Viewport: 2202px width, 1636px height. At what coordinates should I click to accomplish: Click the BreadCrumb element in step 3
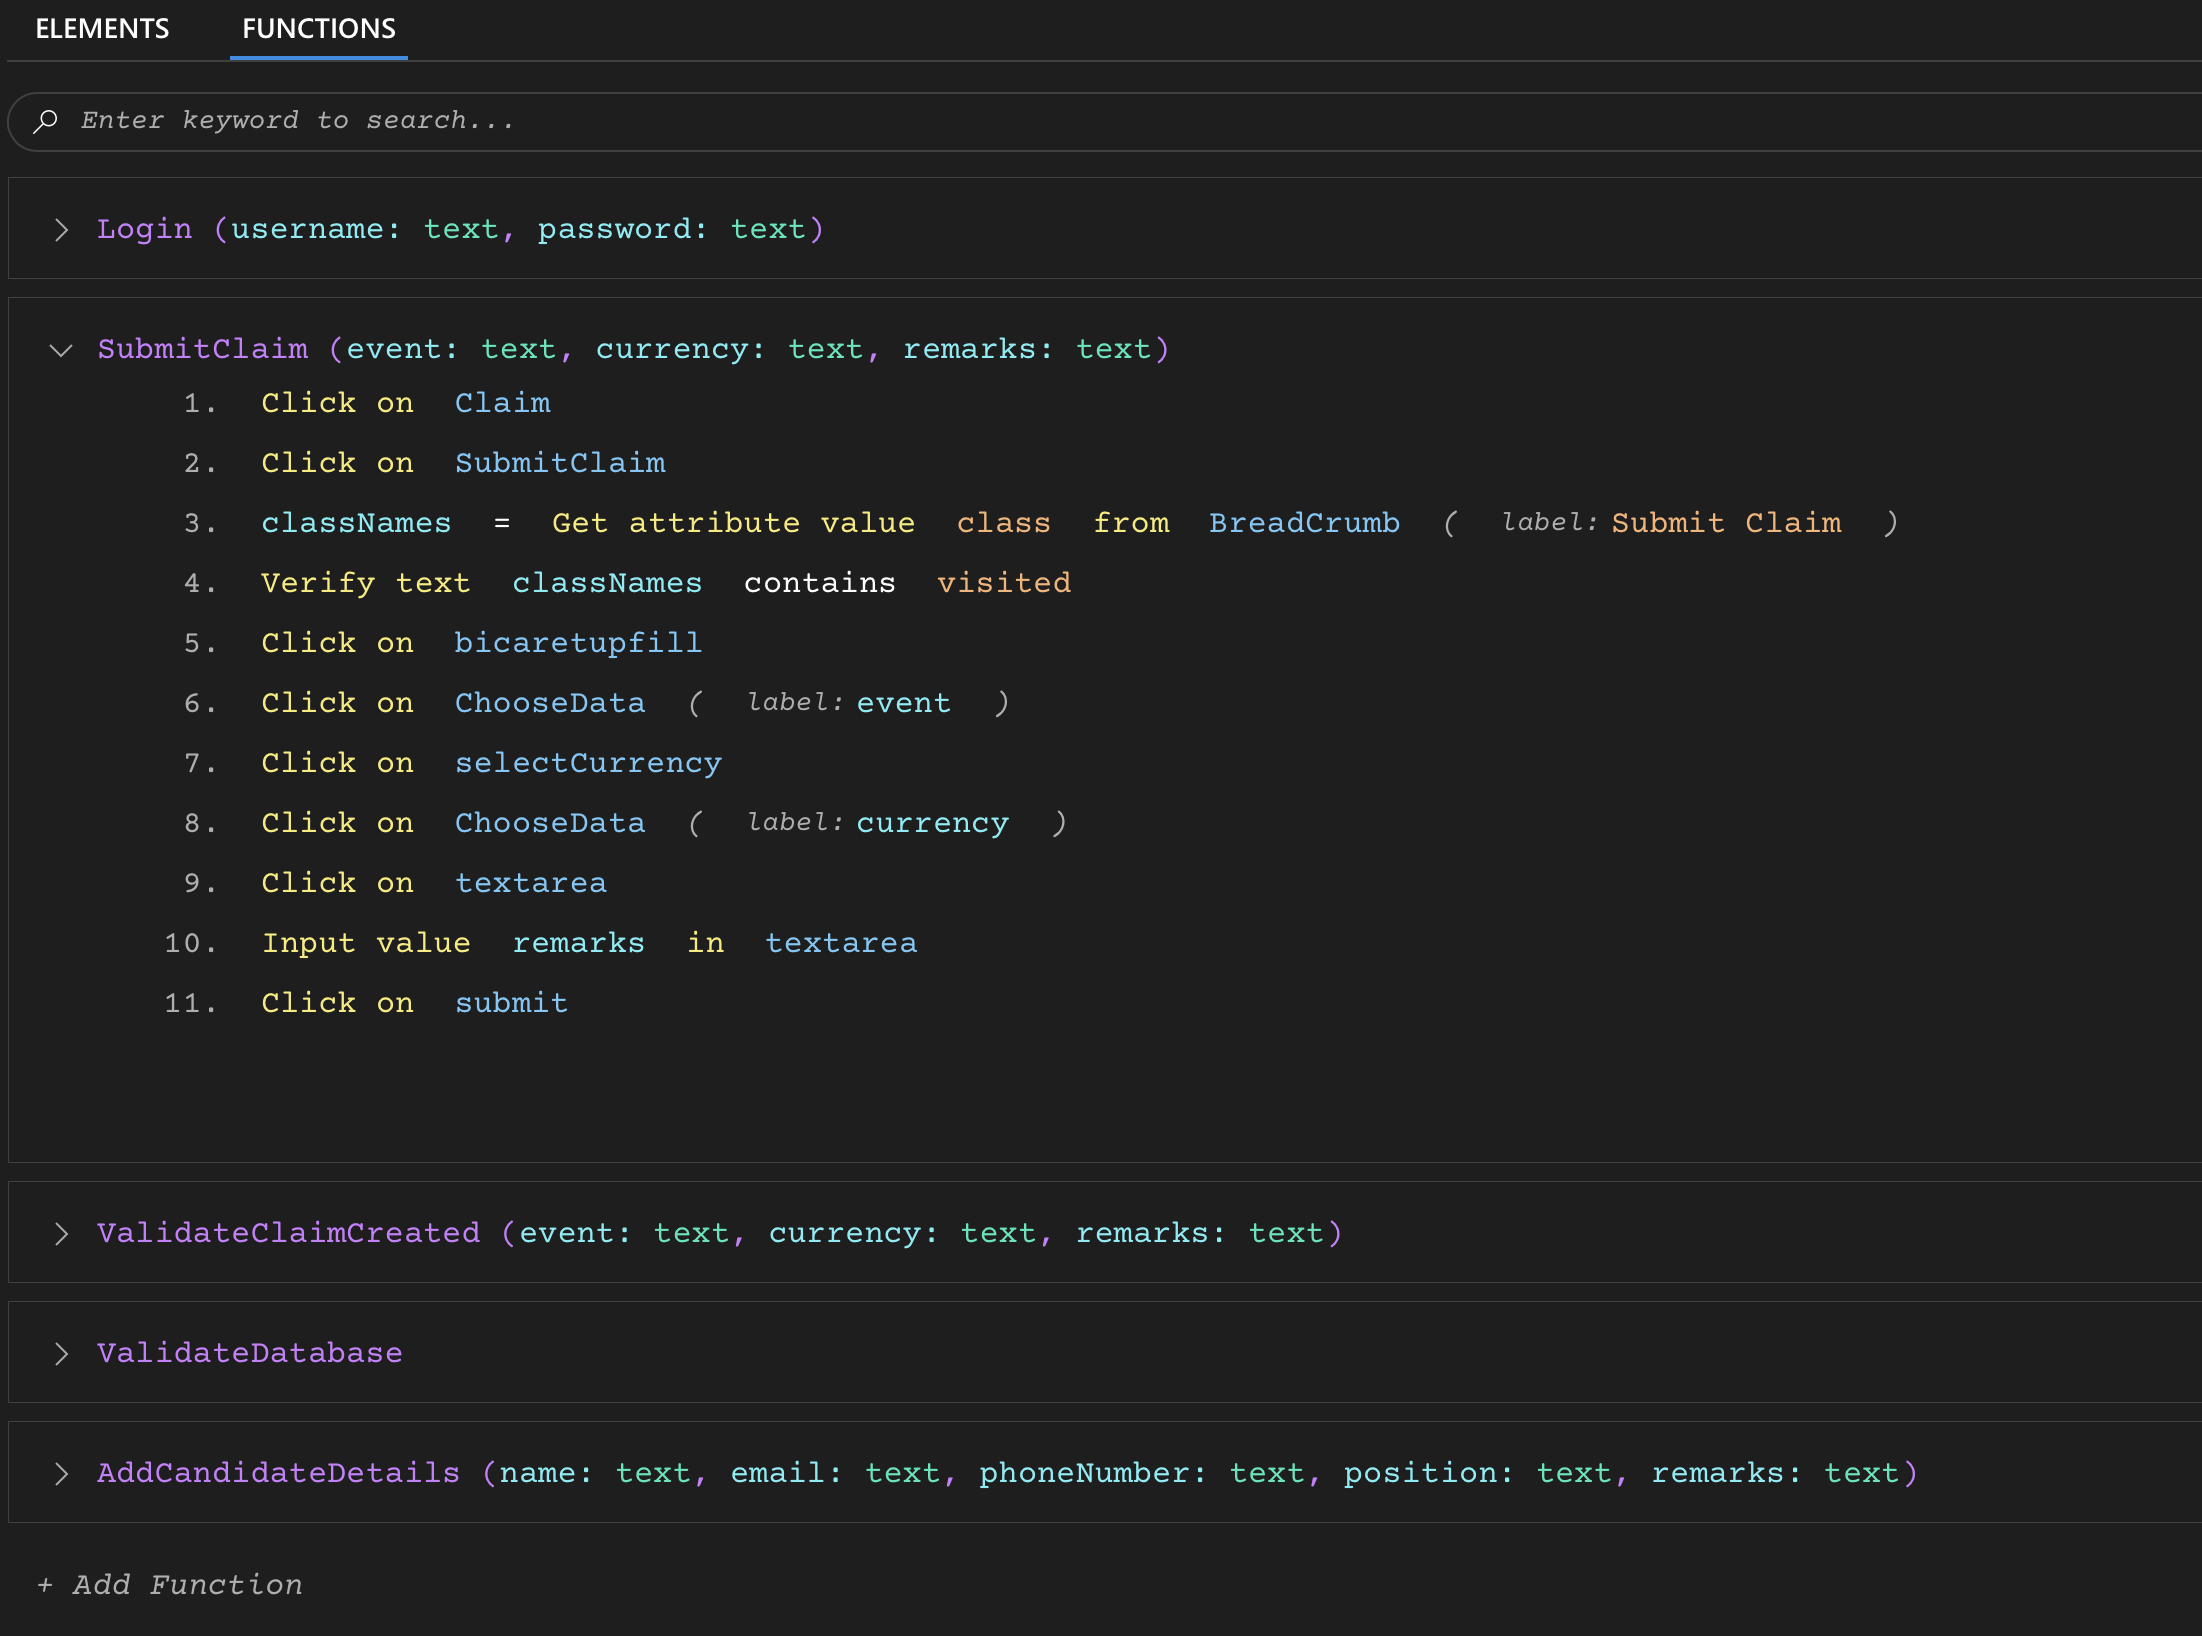[x=1304, y=522]
